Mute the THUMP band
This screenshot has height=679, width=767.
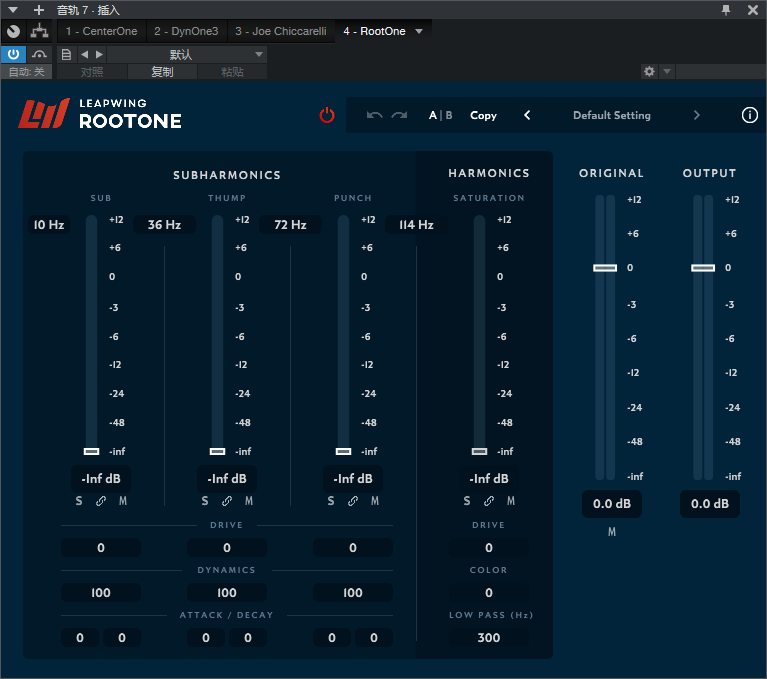(249, 501)
